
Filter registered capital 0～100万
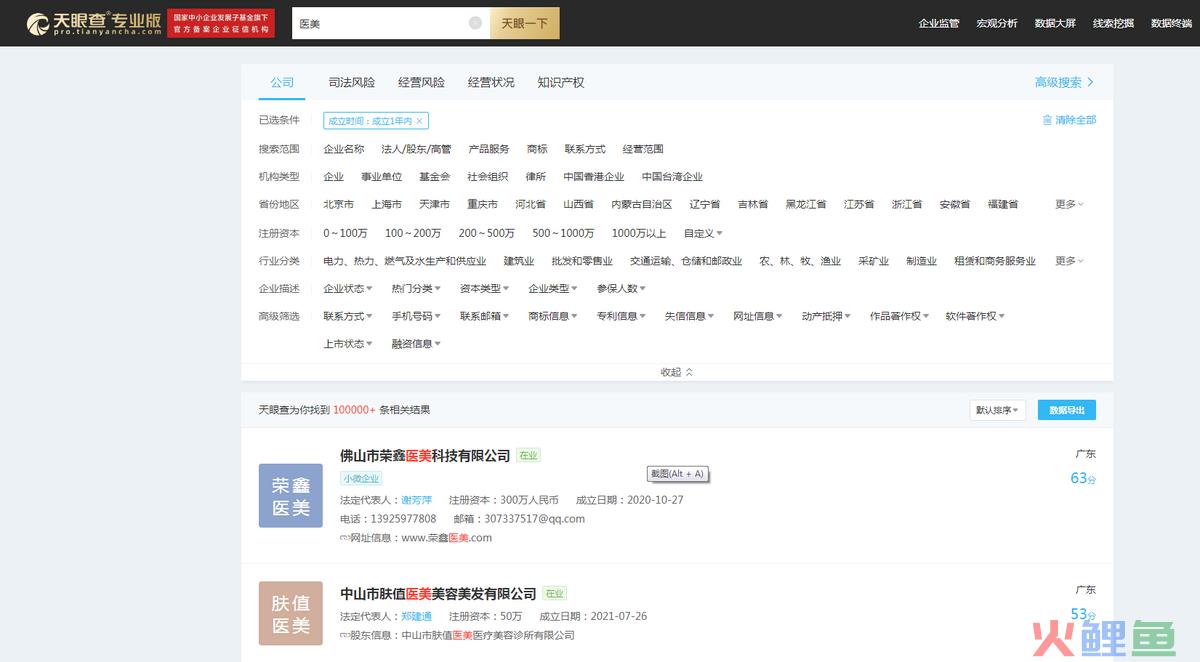[x=345, y=233]
